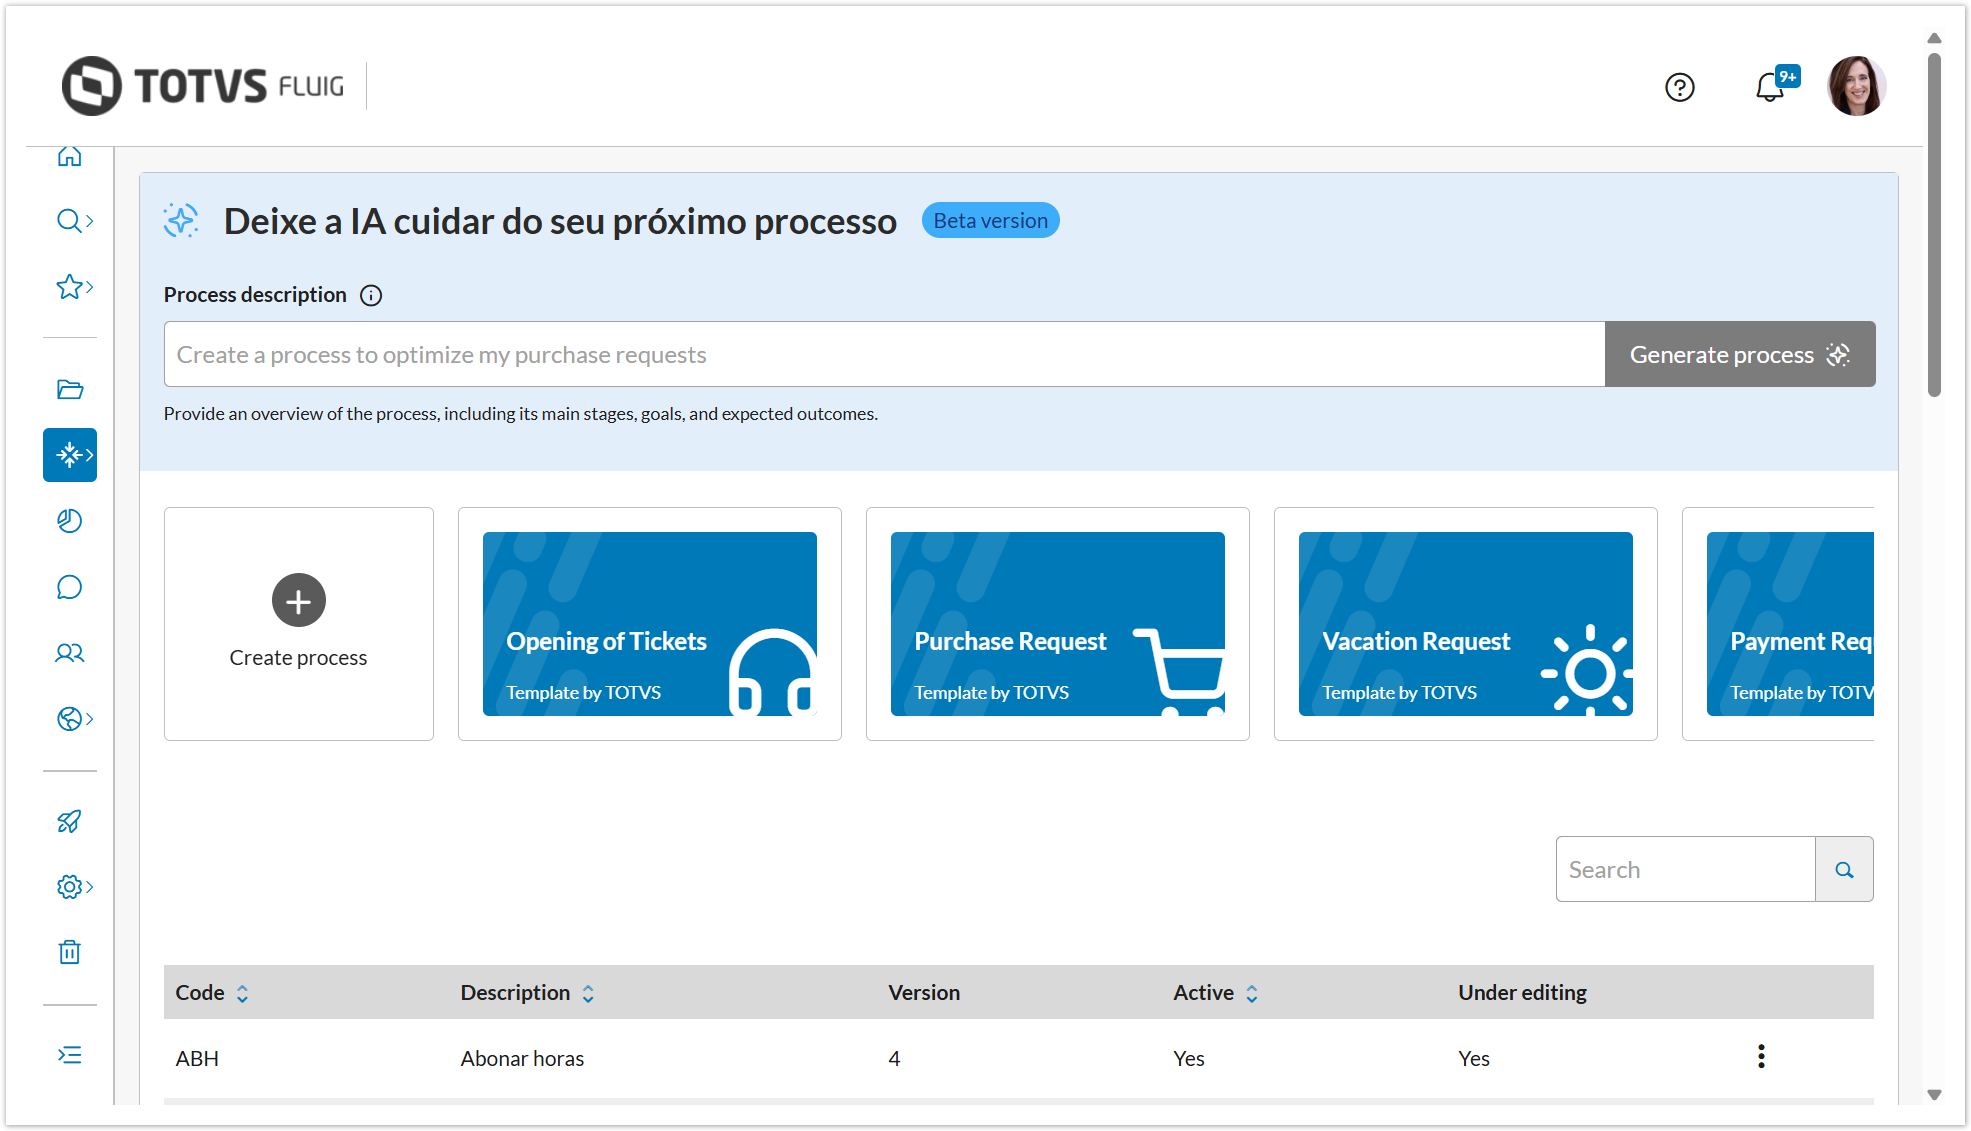Open the help question mark icon

pyautogui.click(x=1679, y=88)
